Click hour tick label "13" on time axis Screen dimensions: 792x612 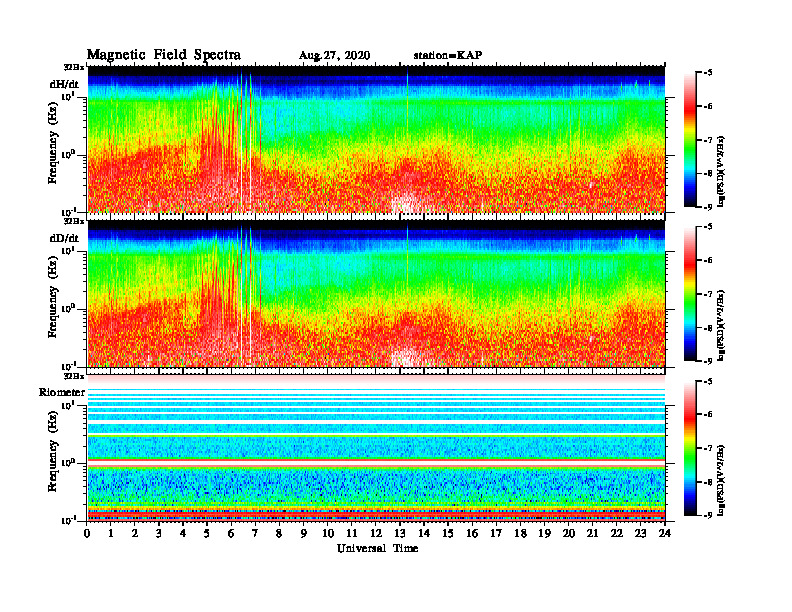coord(400,533)
